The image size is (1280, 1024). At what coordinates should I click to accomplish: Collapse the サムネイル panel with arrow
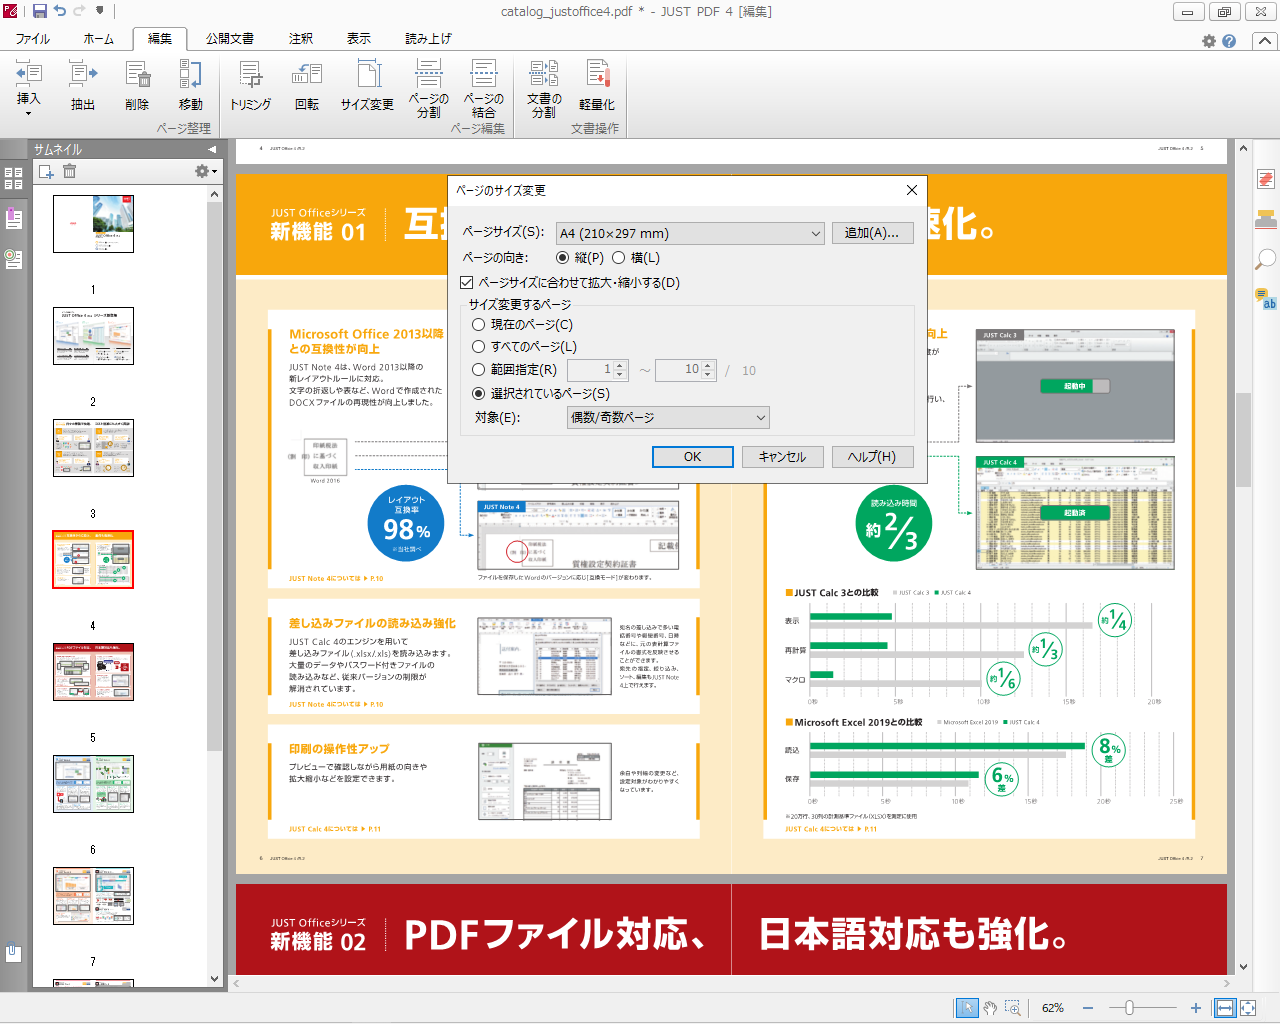[x=212, y=149]
